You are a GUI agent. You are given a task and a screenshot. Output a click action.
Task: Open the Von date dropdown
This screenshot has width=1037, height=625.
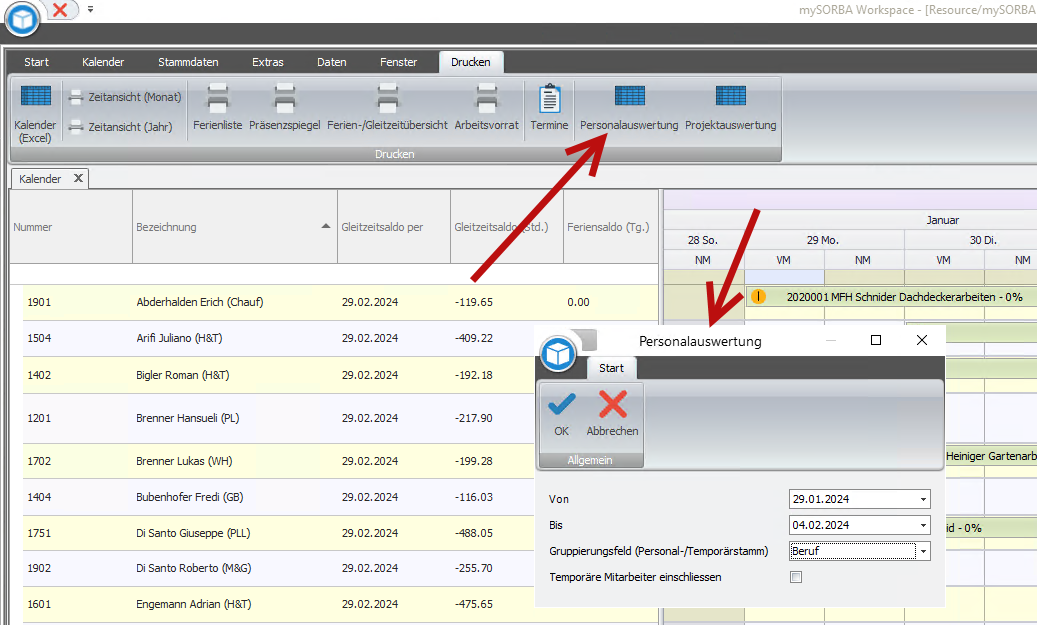(923, 499)
